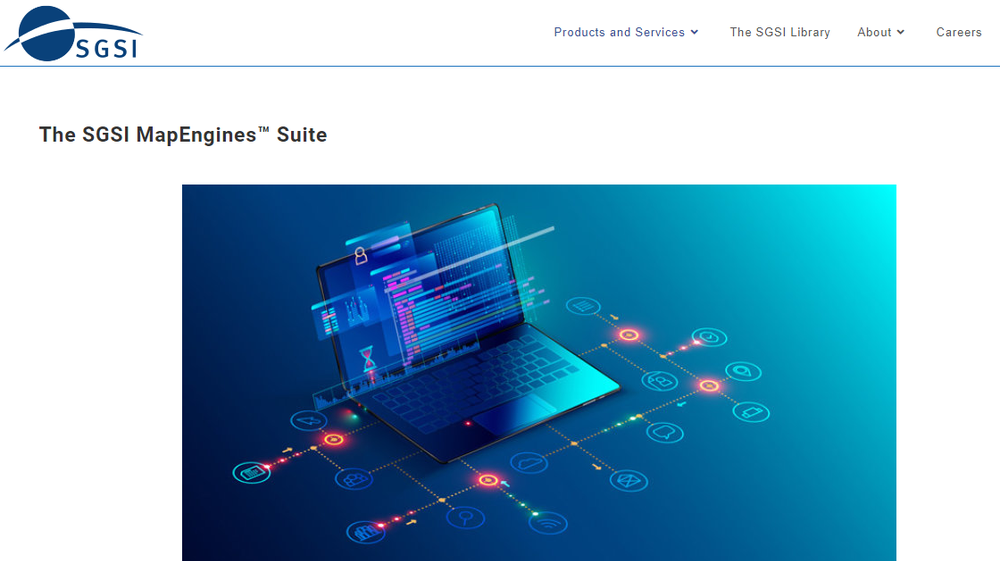
Task: Click the SGSI logo in the header
Action: click(x=73, y=33)
